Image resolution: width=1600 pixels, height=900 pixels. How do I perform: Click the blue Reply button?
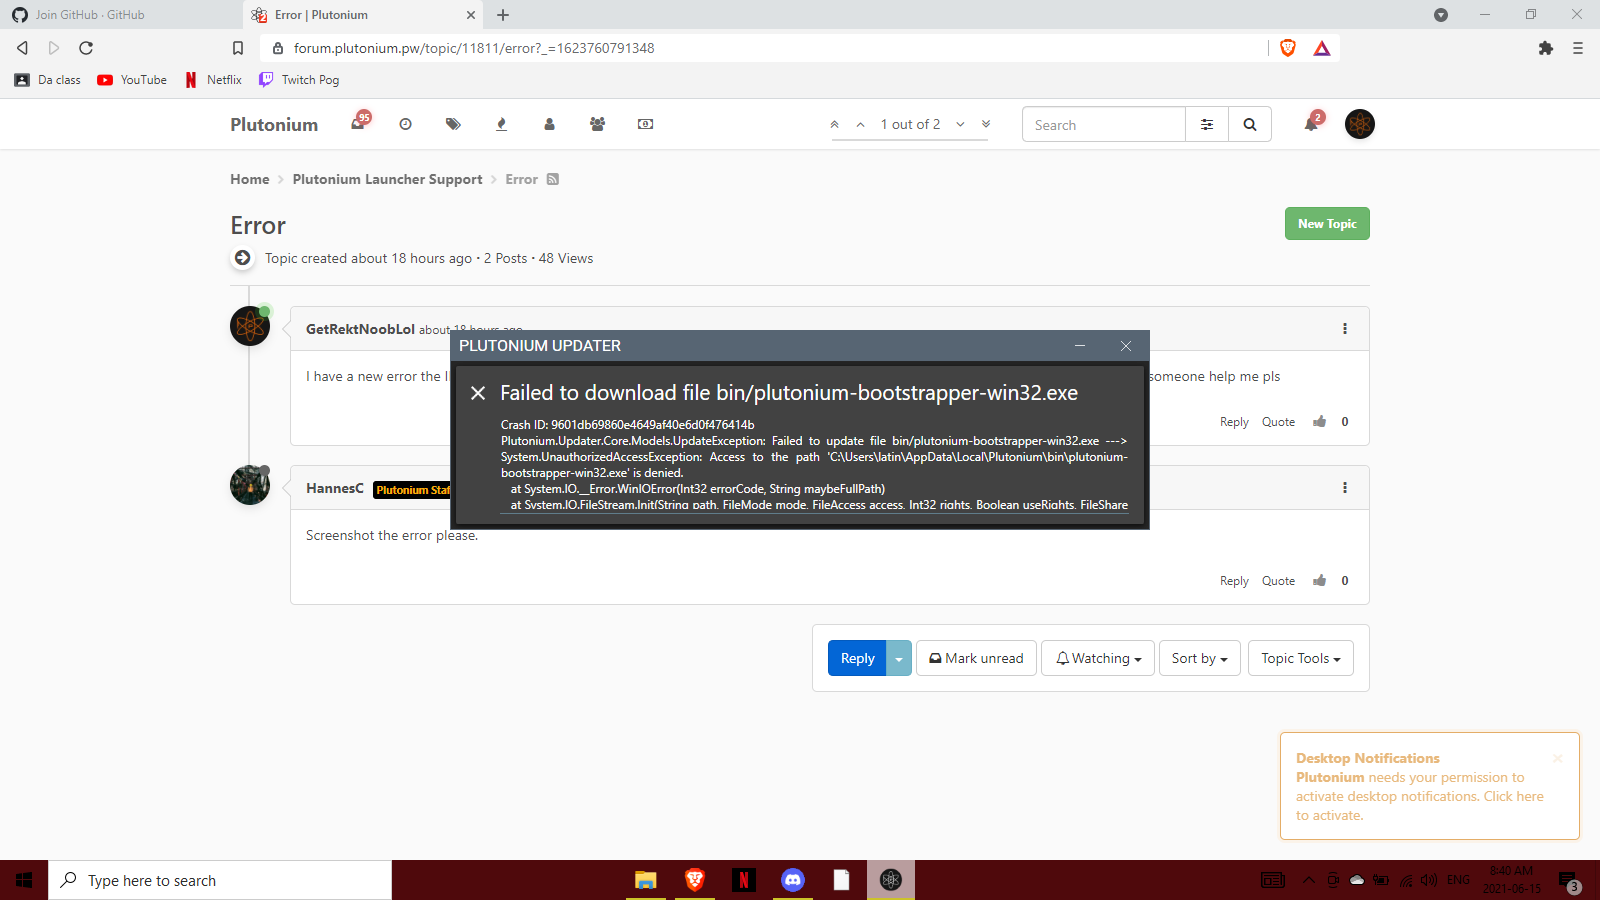point(857,658)
